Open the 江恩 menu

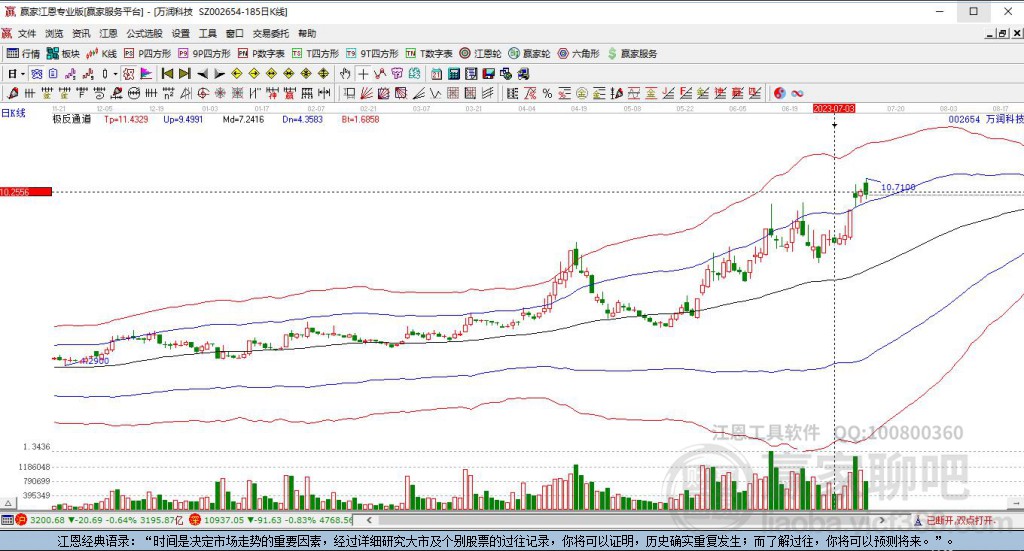[x=108, y=33]
